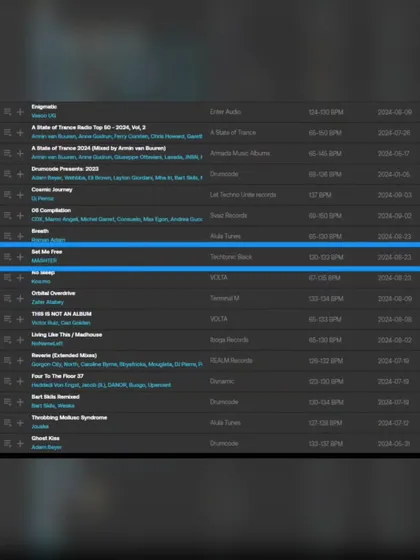420x560 pixels.
Task: Visit artist Weska under Bart Skils Remixed
Action: point(66,406)
